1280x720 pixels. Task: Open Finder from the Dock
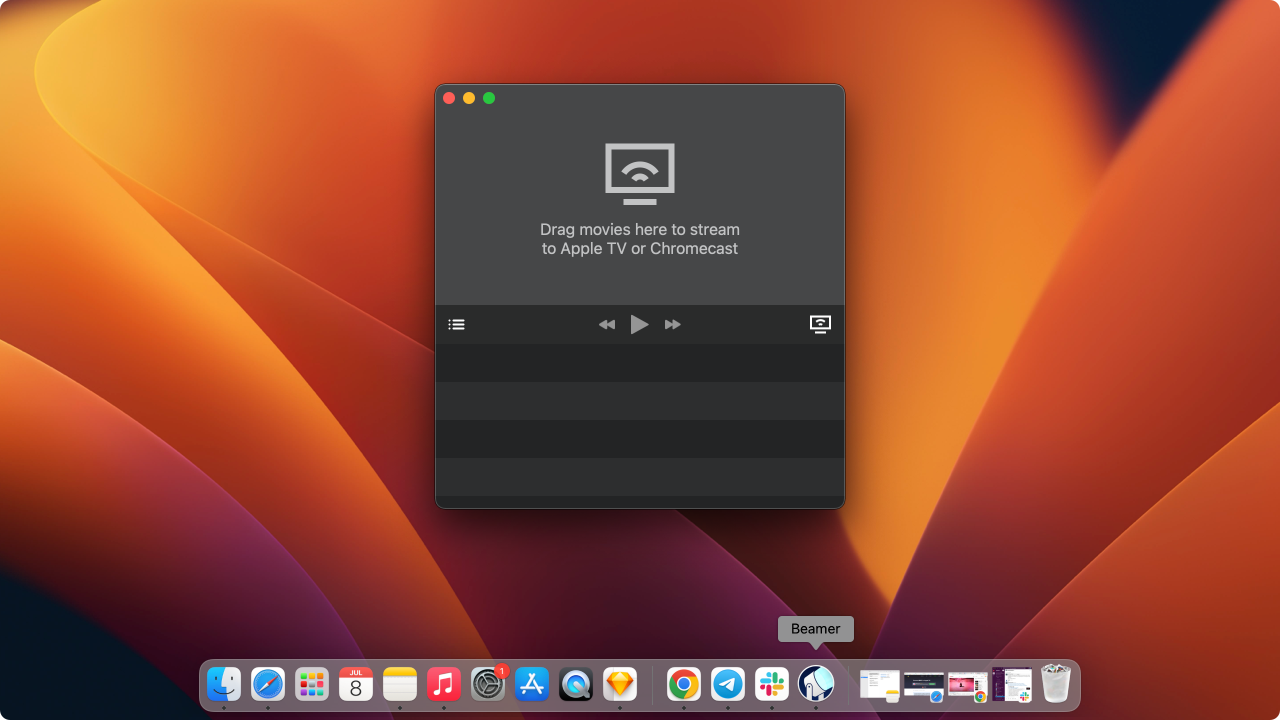224,684
